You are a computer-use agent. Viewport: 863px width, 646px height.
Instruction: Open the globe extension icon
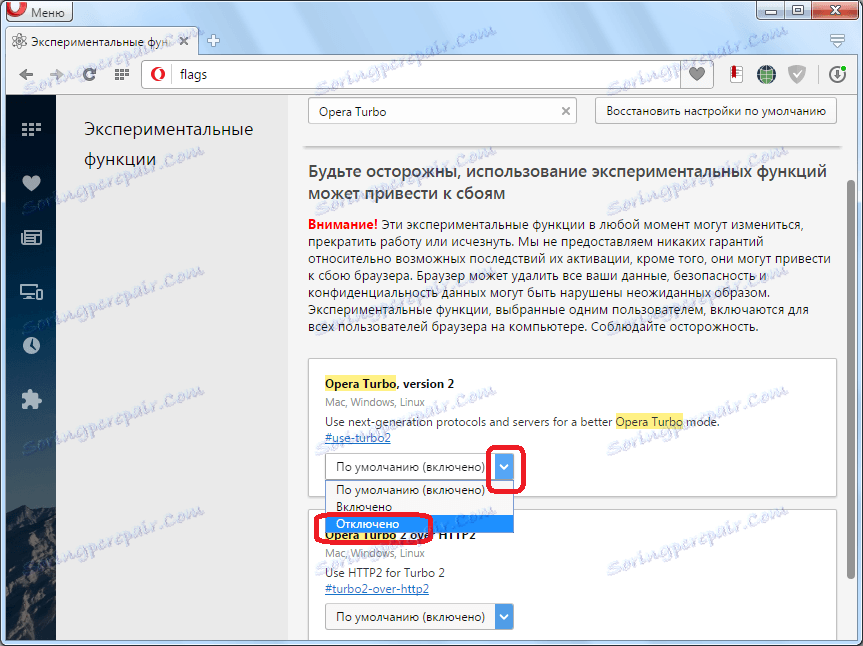(766, 74)
